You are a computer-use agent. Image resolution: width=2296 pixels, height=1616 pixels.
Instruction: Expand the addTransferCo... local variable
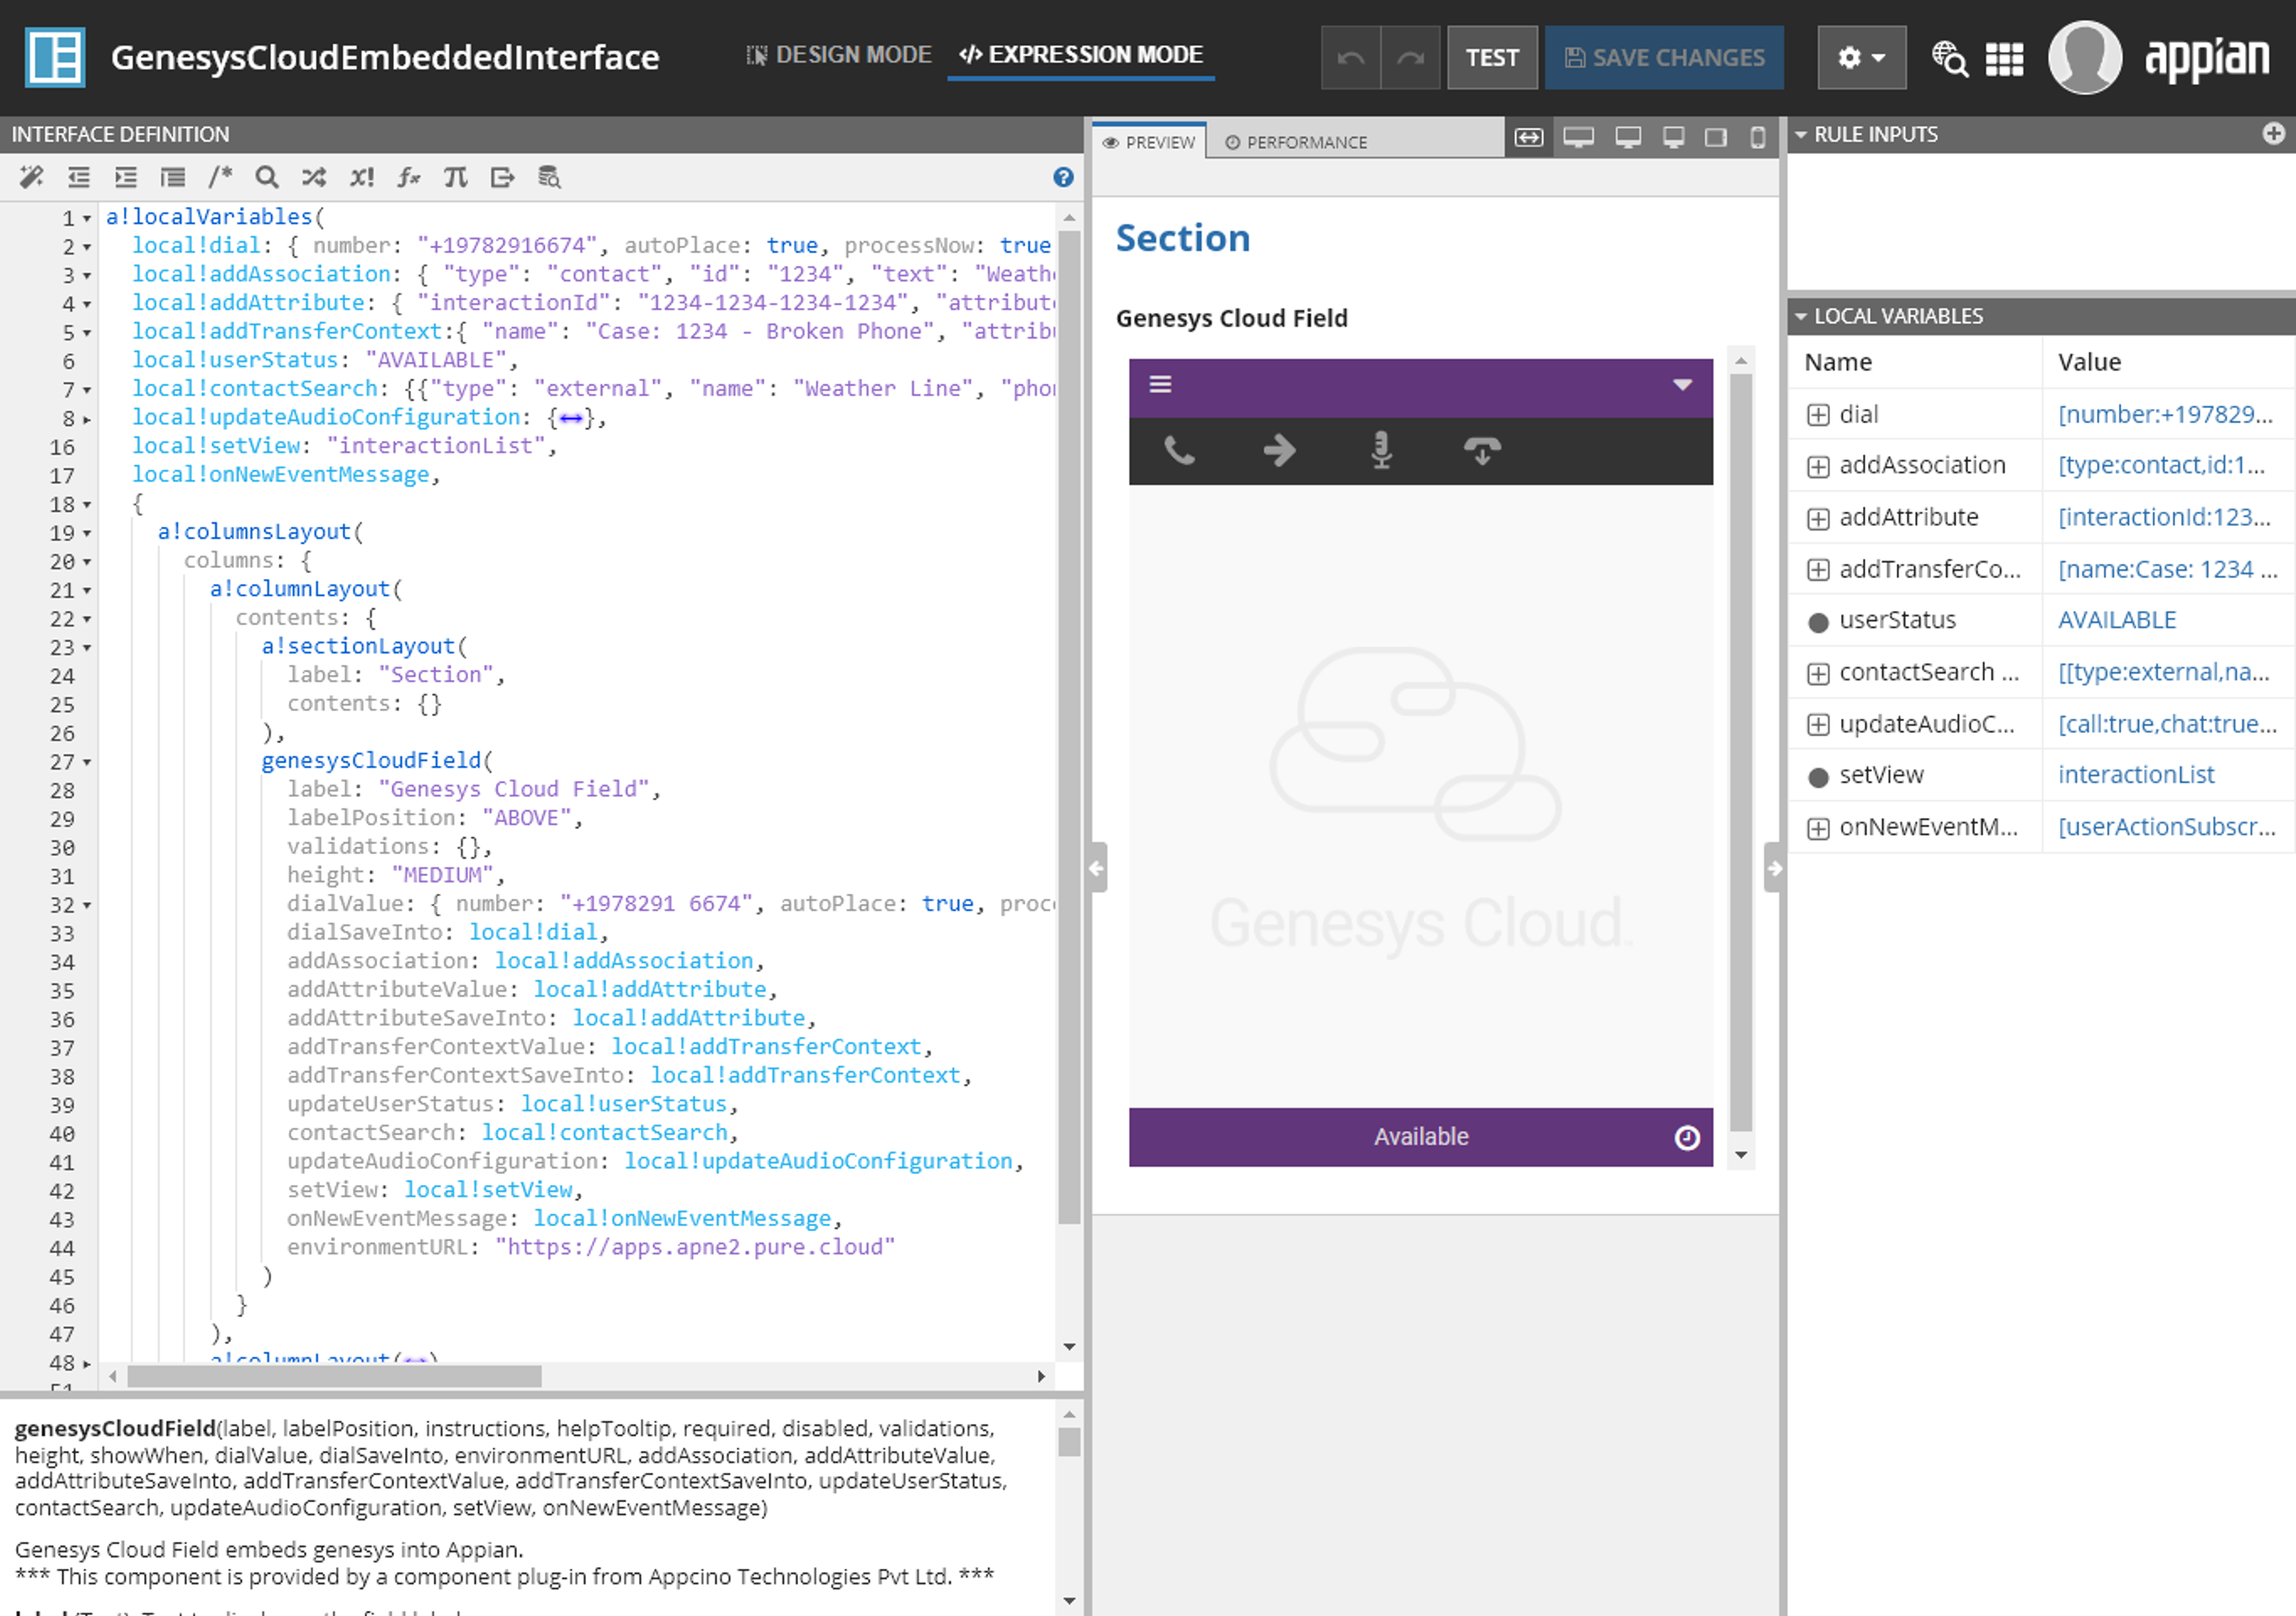tap(1818, 570)
